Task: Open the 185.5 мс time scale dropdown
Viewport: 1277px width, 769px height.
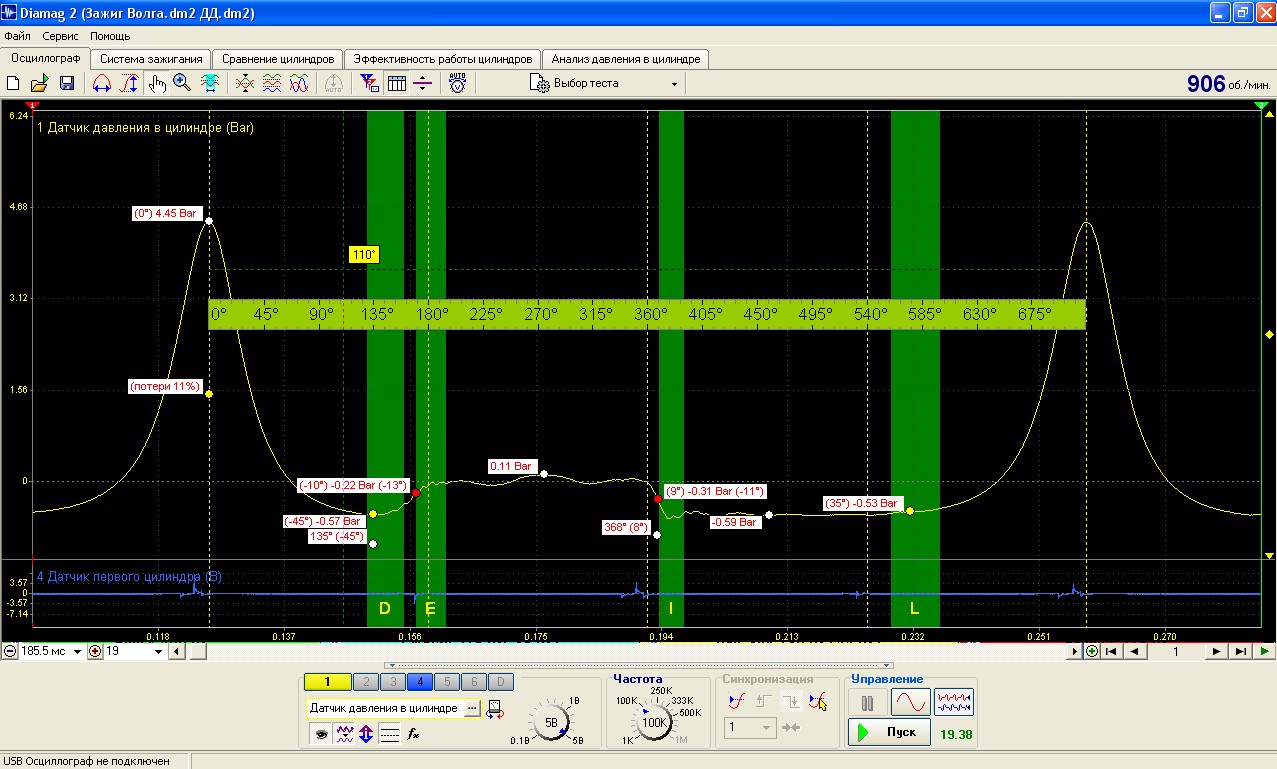Action: [78, 651]
